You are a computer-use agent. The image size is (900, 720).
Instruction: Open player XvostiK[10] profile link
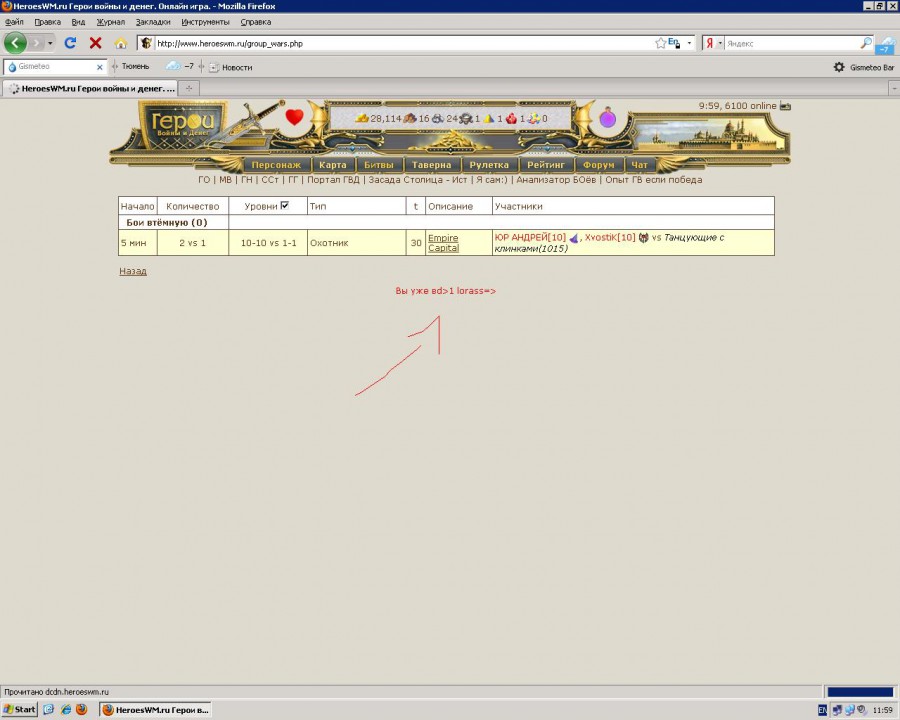tap(610, 237)
